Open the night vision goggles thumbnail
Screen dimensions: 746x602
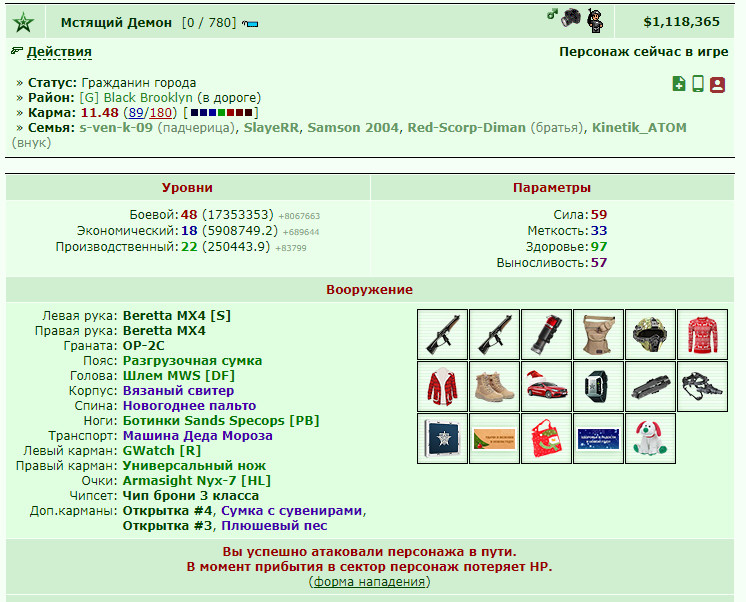click(x=702, y=386)
